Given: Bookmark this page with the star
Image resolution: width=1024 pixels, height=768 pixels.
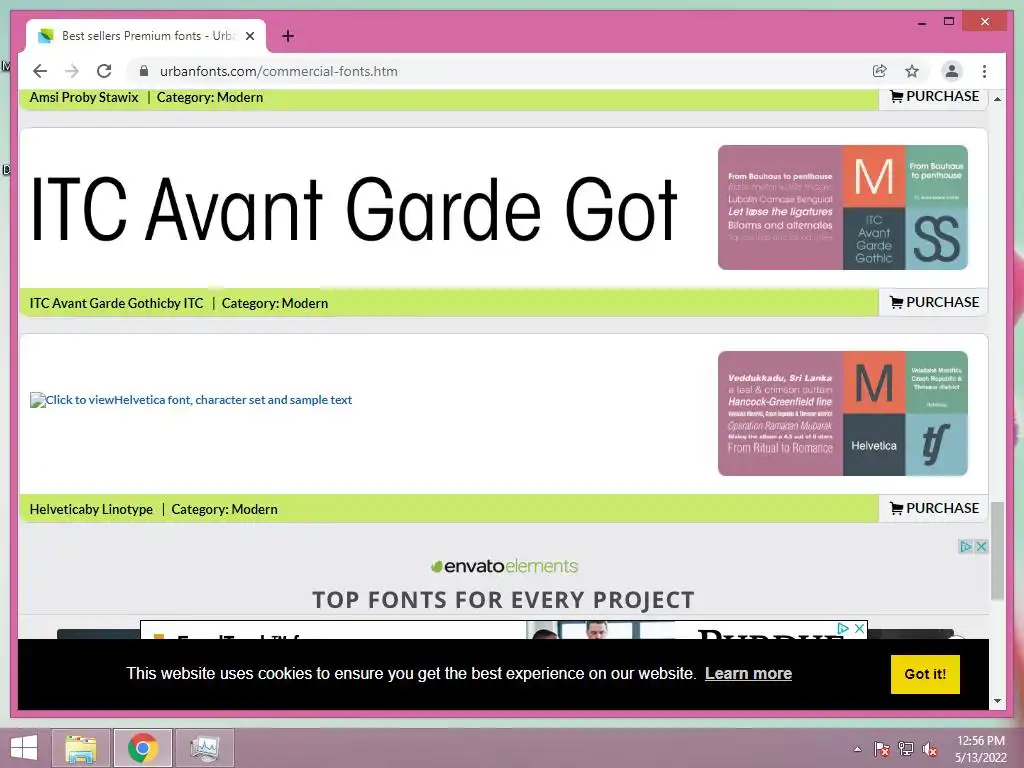Looking at the screenshot, I should (x=912, y=71).
